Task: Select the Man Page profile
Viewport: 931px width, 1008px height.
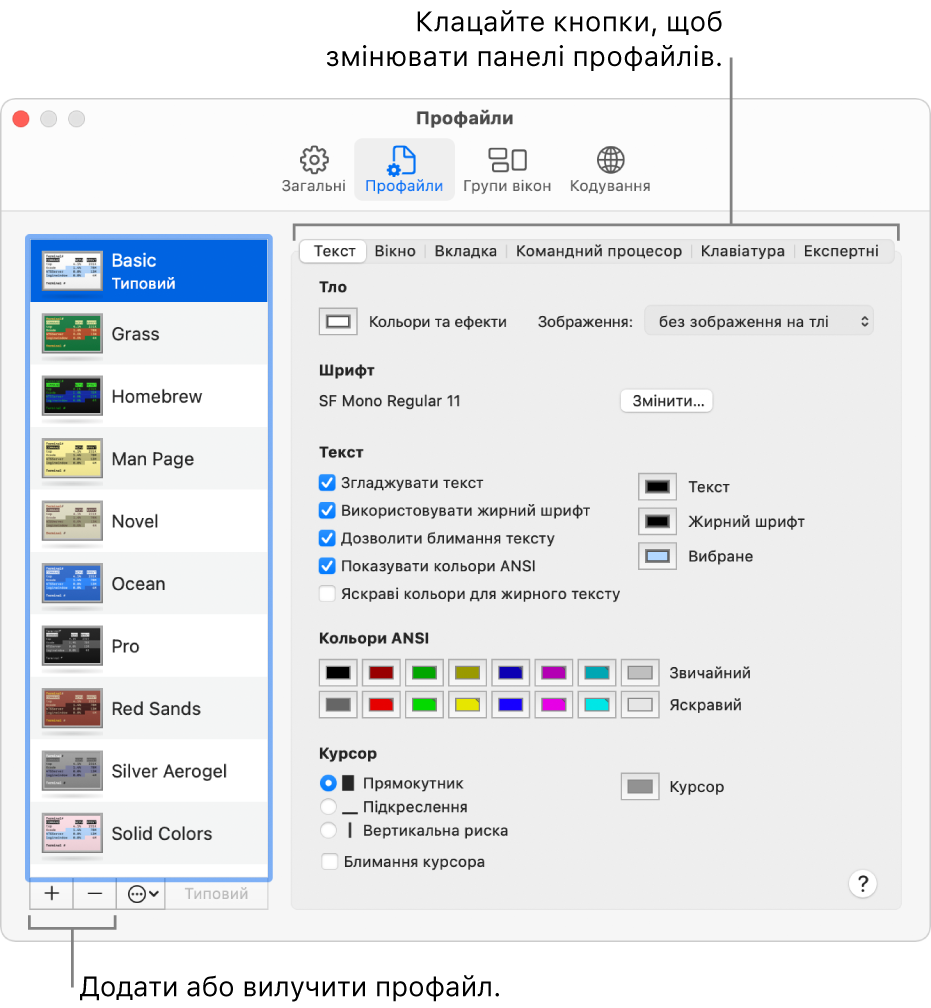Action: [x=149, y=458]
